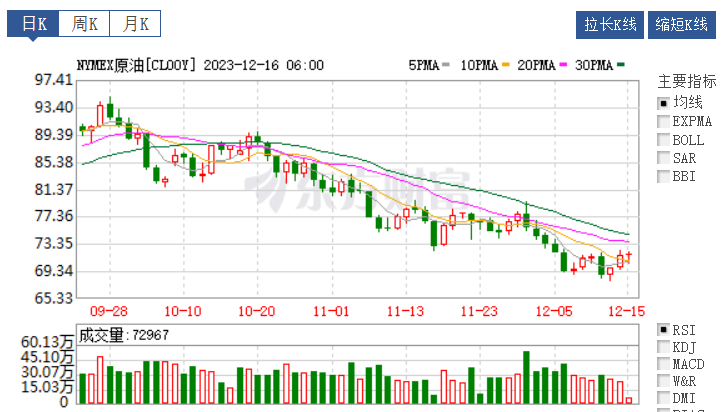This screenshot has width=724, height=412.
Task: Switch to the 日K daily chart tab
Action: pyautogui.click(x=32, y=24)
